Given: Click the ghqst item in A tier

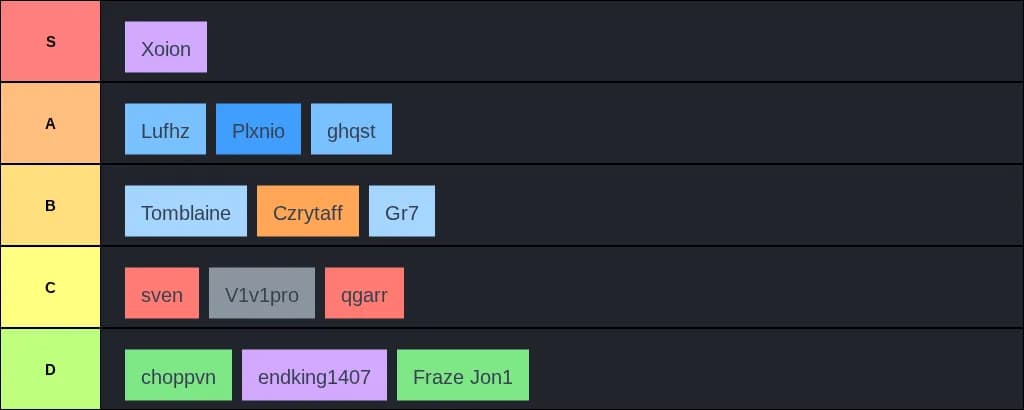Looking at the screenshot, I should pyautogui.click(x=351, y=130).
